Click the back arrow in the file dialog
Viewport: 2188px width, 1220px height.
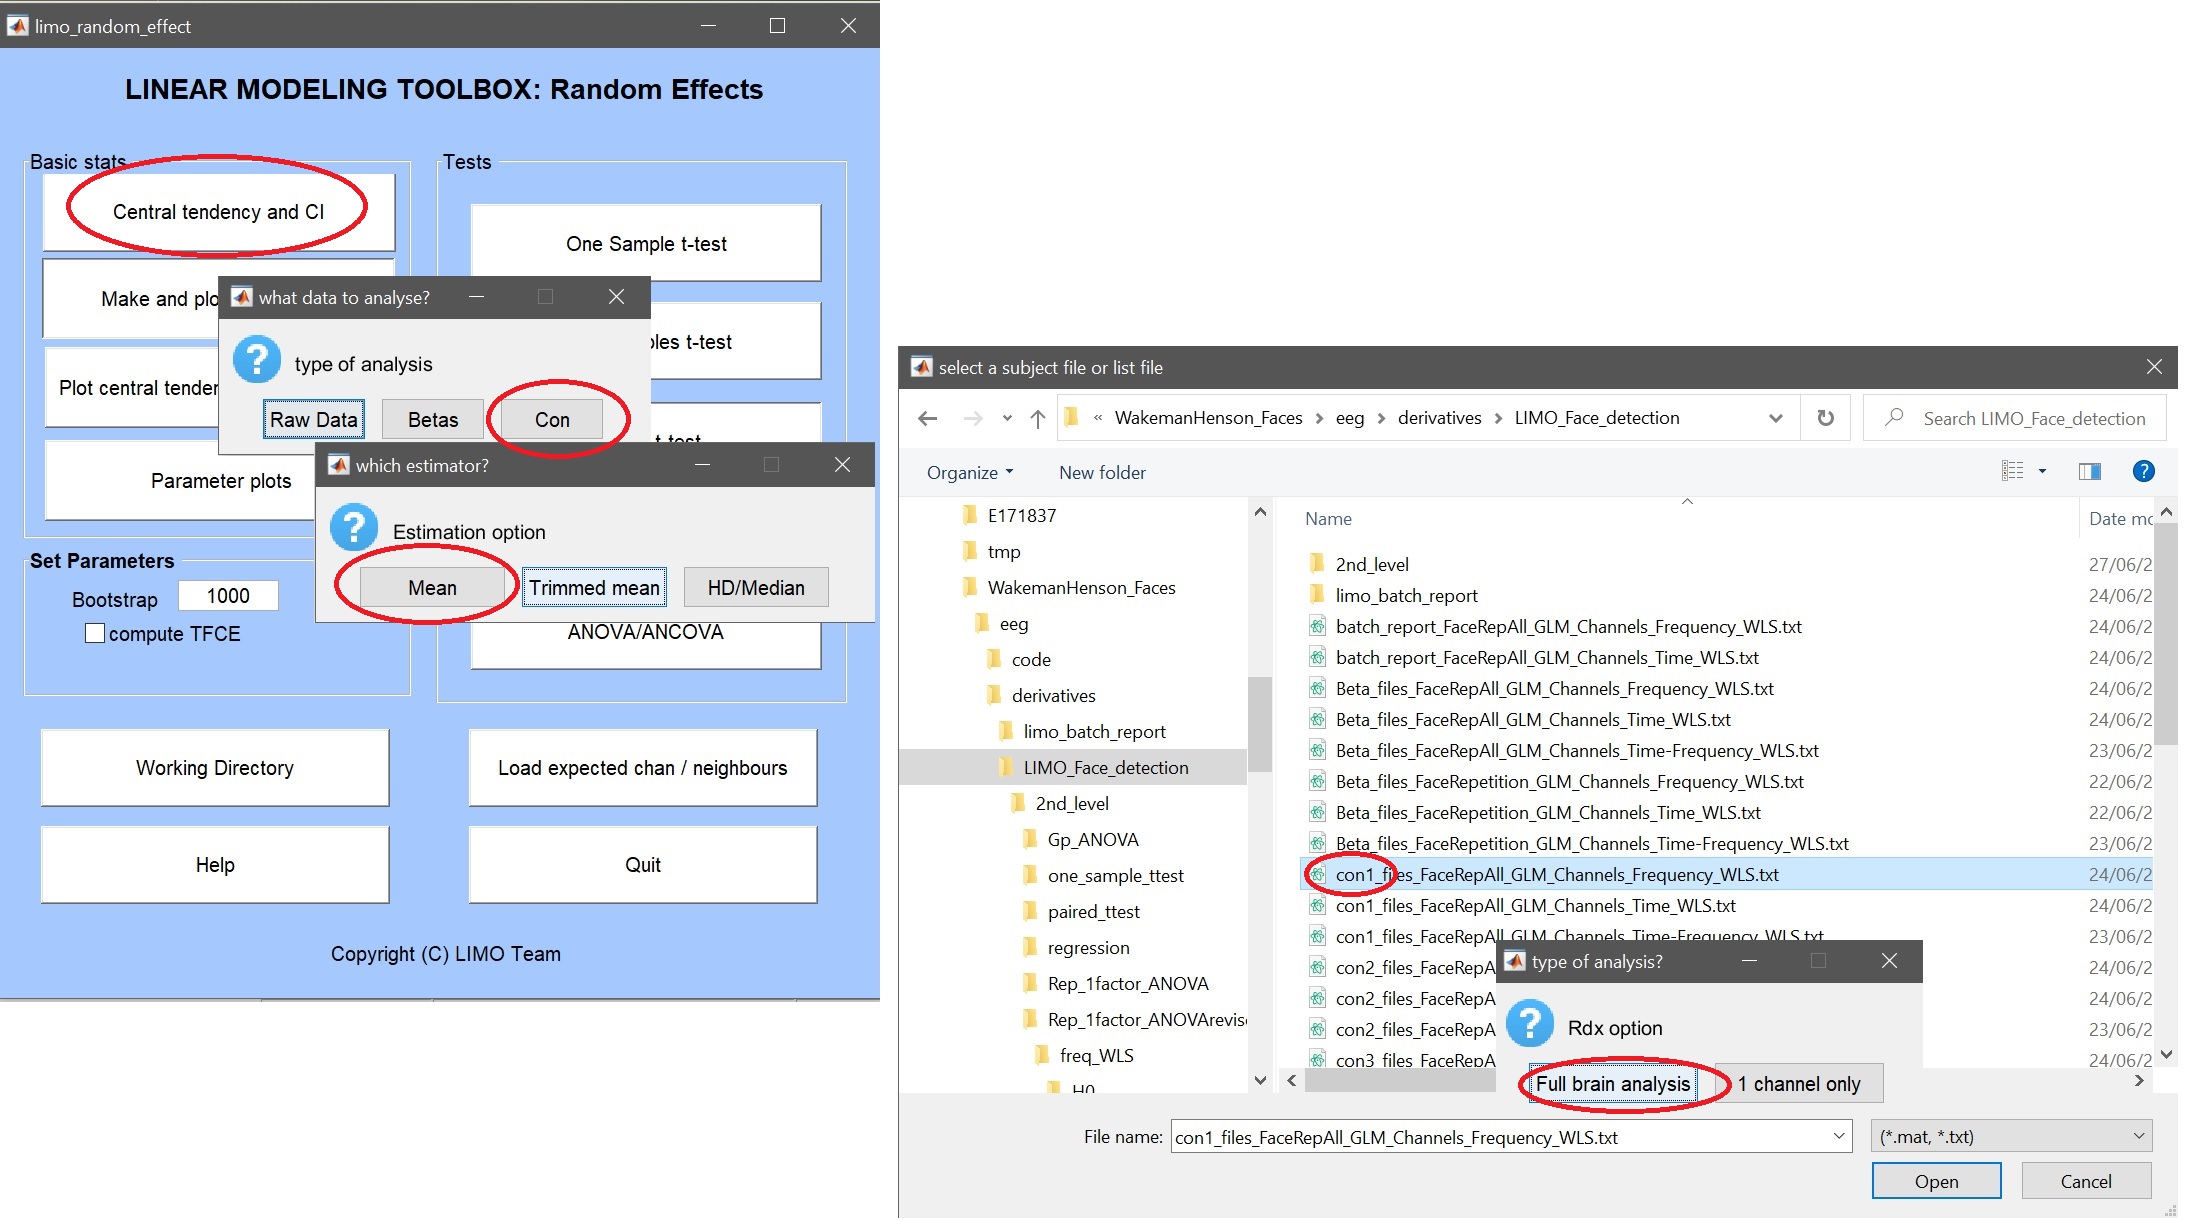927,419
